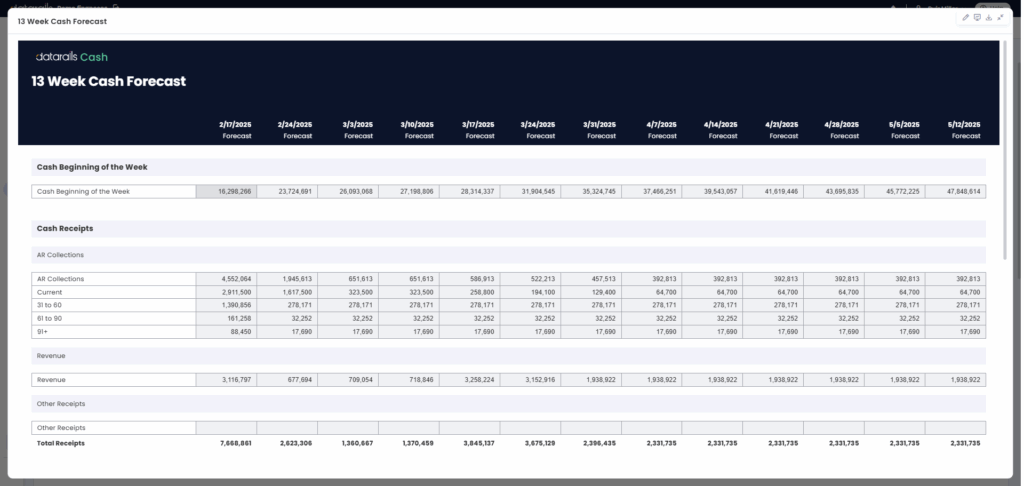Click the pencil edit icon
Viewport: 1024px width, 486px height.
(x=966, y=18)
